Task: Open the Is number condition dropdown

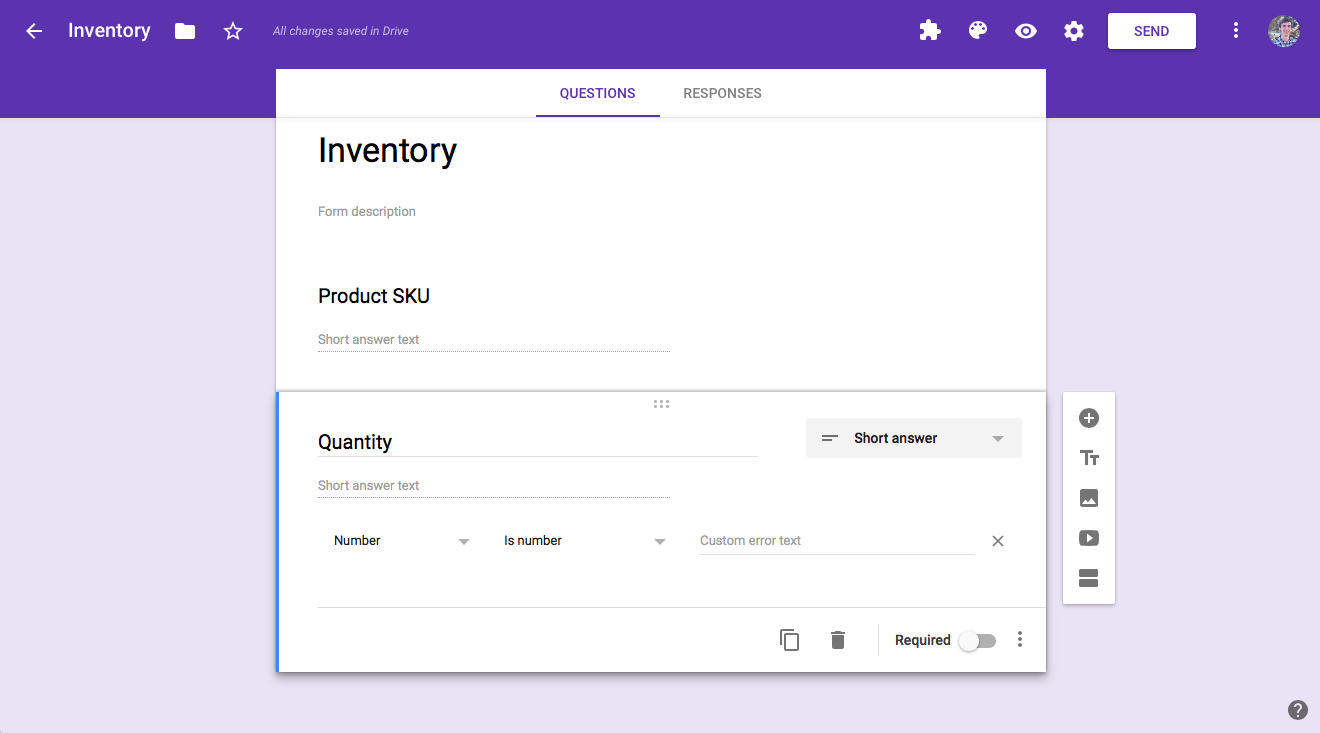Action: (585, 541)
